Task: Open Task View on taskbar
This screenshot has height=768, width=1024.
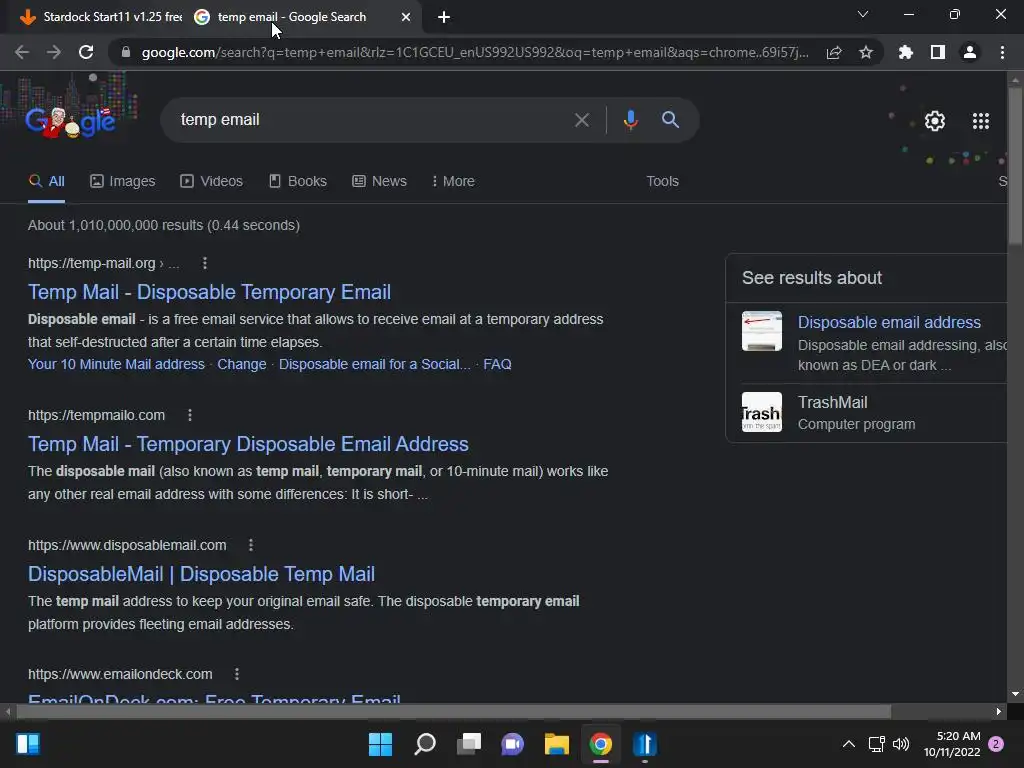Action: 469,744
